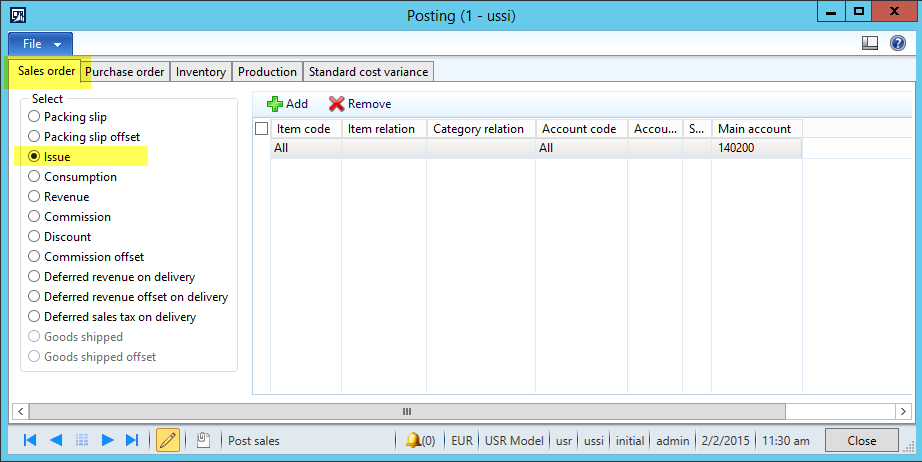
Task: Toggle edit mode with the pencil icon
Action: [168, 441]
